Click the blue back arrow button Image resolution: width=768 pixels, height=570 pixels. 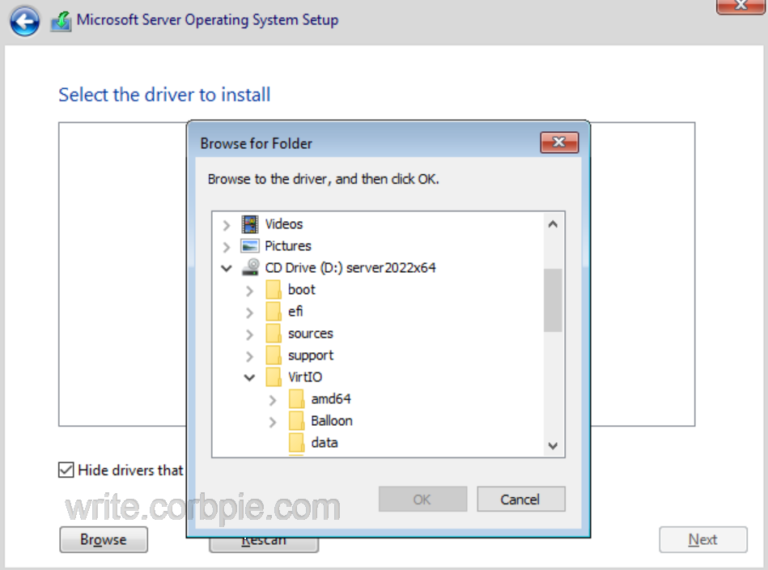(24, 21)
